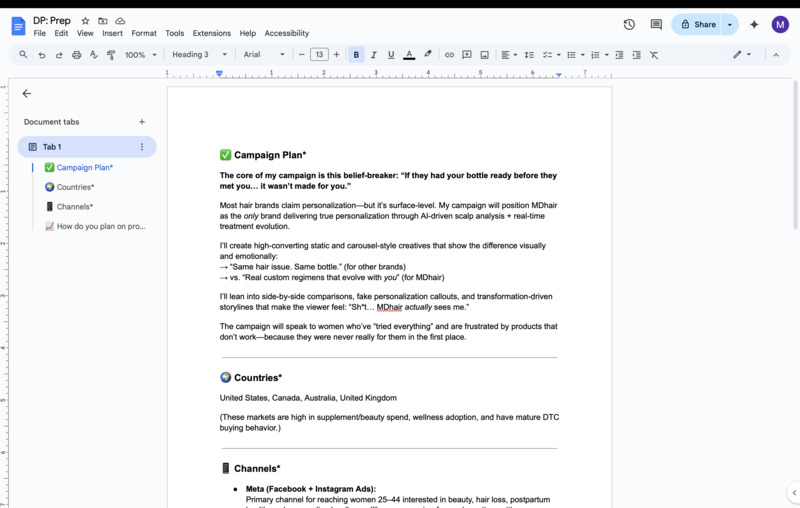Open line and paragraph spacing

coord(530,55)
